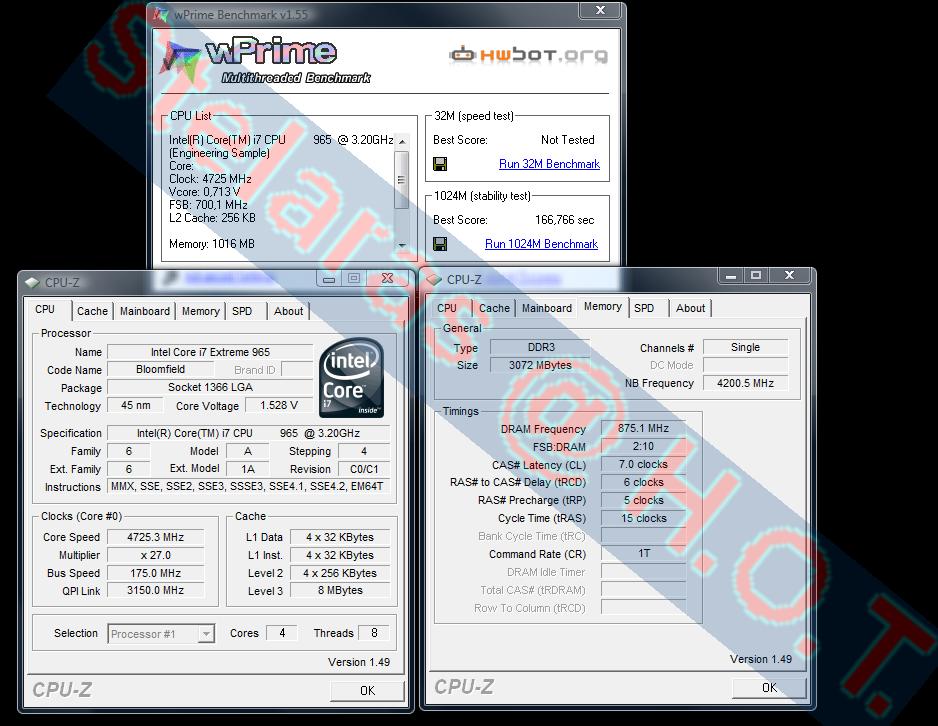This screenshot has width=938, height=726.
Task: Click the Core Voltage value '1.528 V'
Action: [279, 405]
